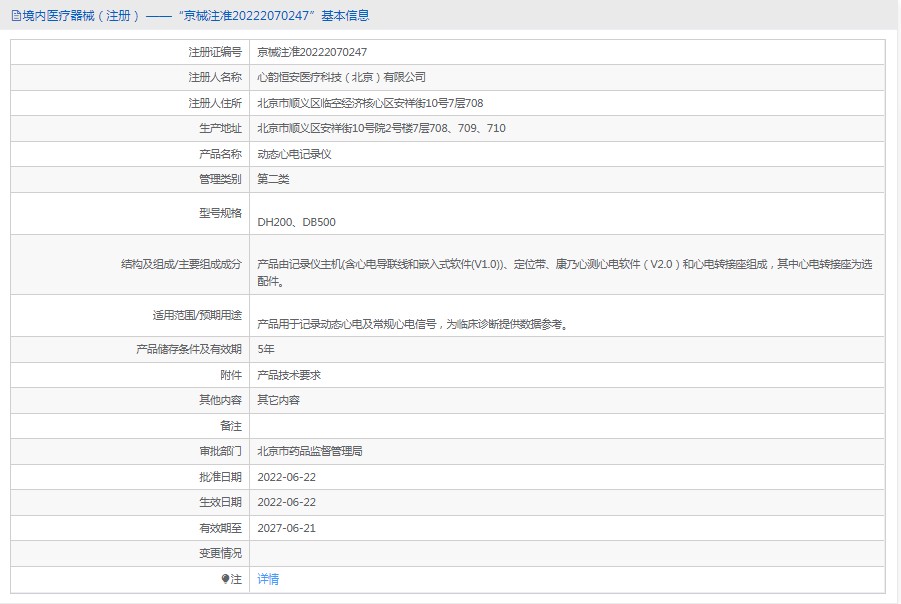This screenshot has height=604, width=901.
Task: Select the registrant name 心韵恒安医疗科技（北京）有限公司
Action: point(341,77)
